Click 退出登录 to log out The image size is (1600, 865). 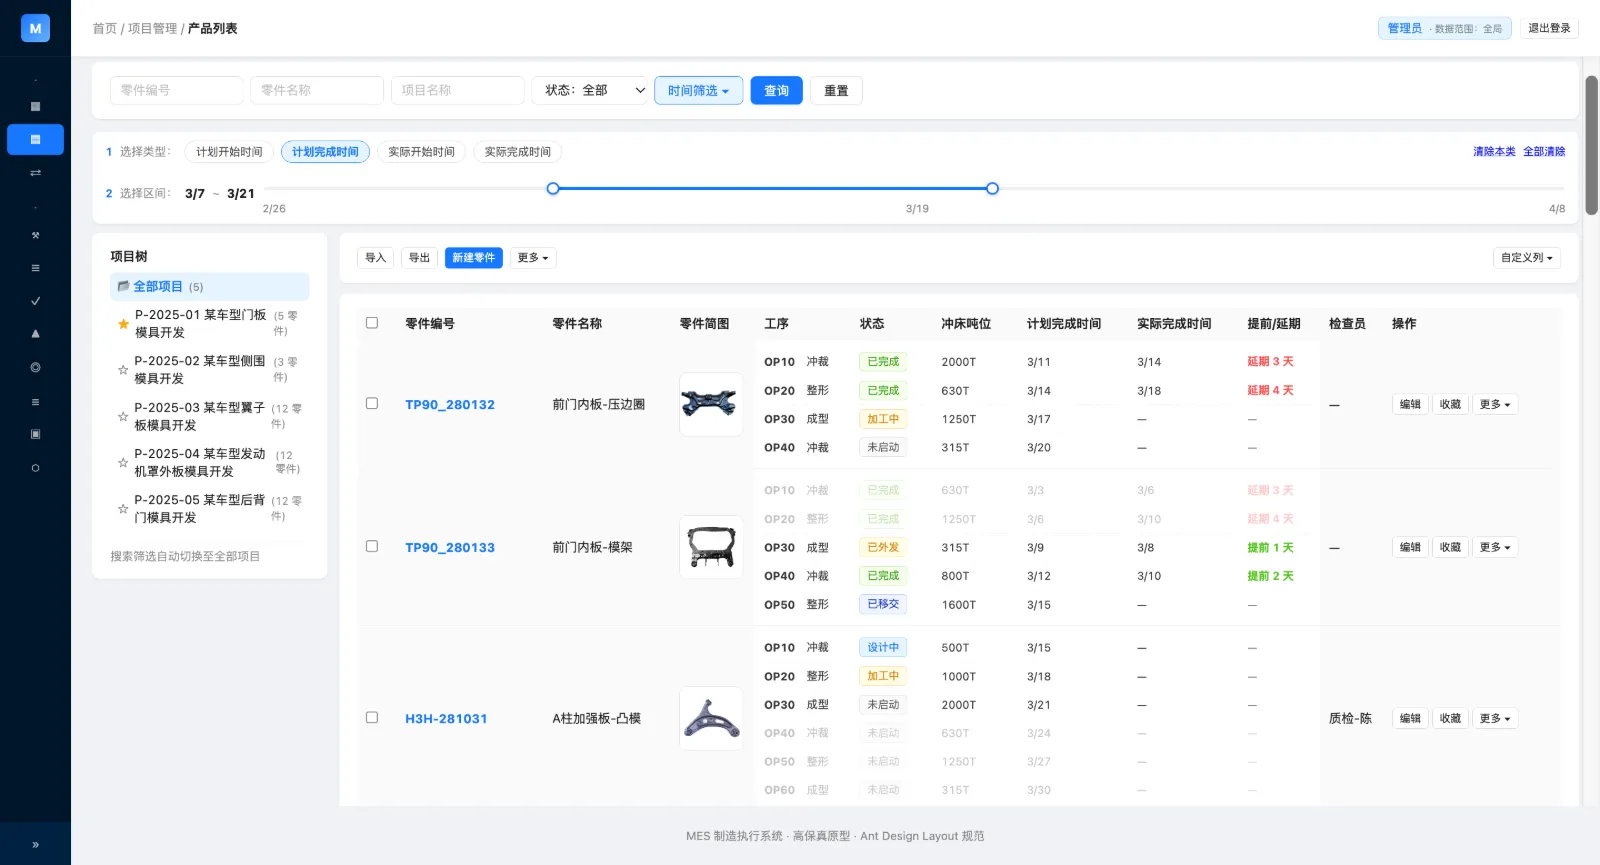point(1549,28)
